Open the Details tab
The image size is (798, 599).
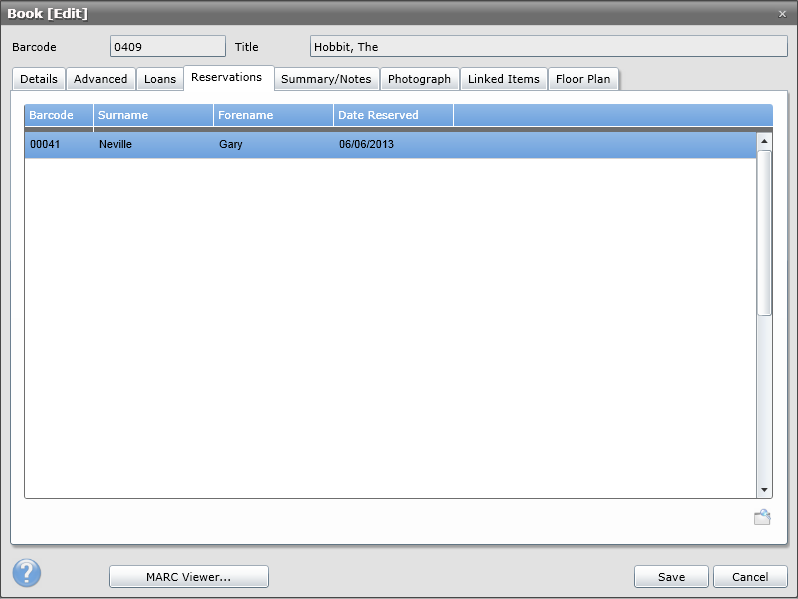coord(39,79)
